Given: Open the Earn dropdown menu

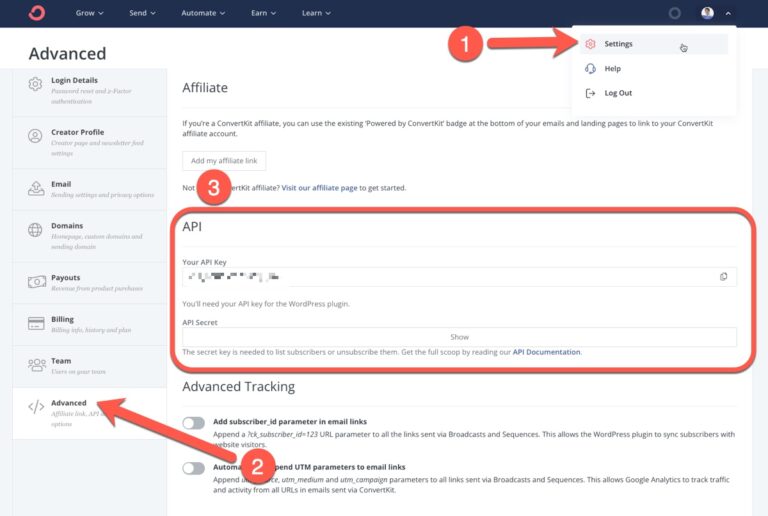Looking at the screenshot, I should (x=263, y=13).
